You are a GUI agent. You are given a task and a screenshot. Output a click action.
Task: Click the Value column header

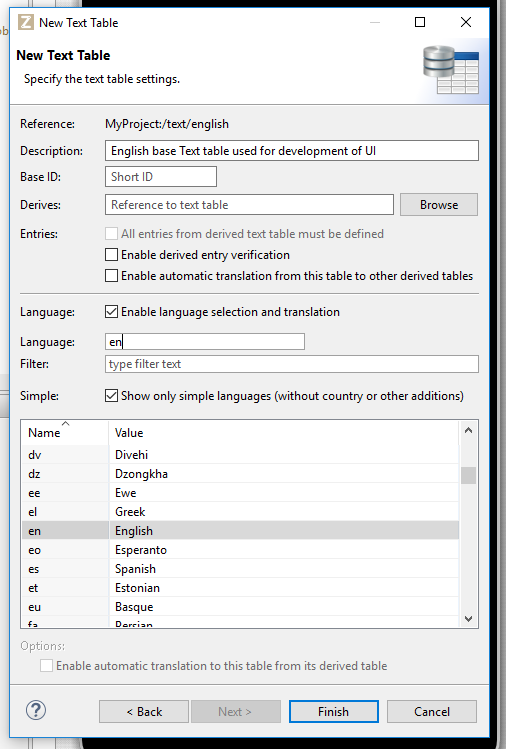coord(284,433)
